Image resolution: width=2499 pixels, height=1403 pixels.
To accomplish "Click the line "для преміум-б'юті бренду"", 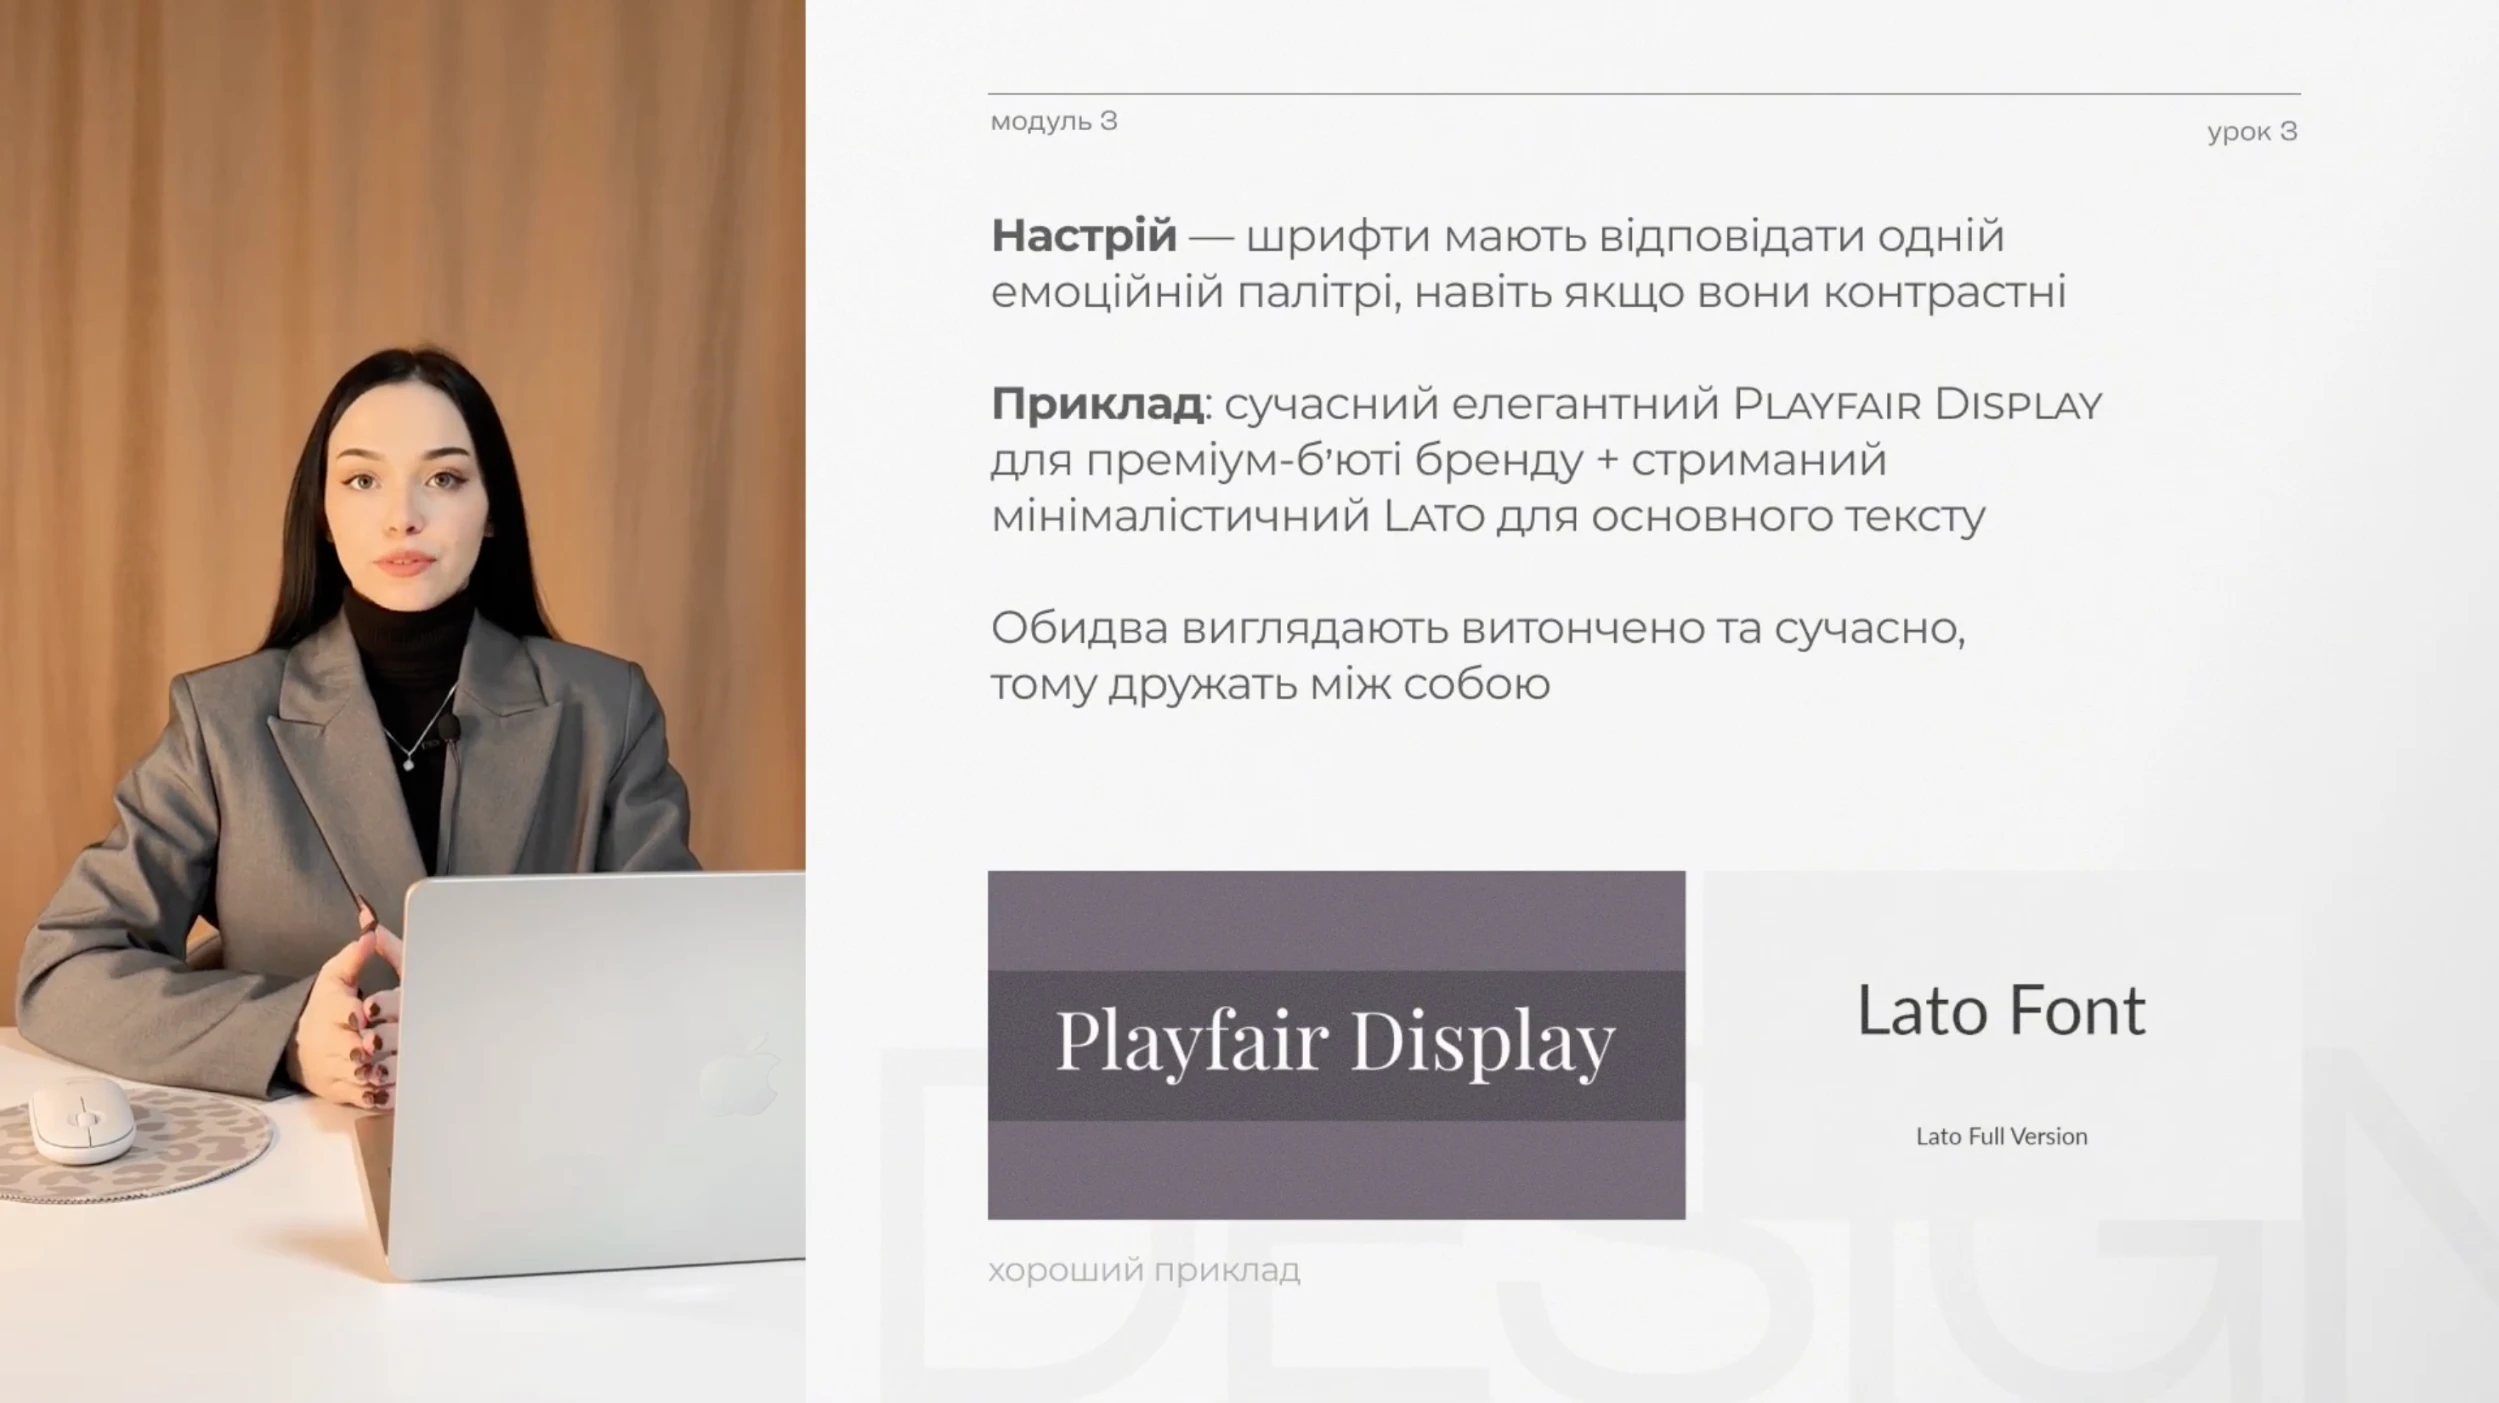I will pyautogui.click(x=1438, y=460).
